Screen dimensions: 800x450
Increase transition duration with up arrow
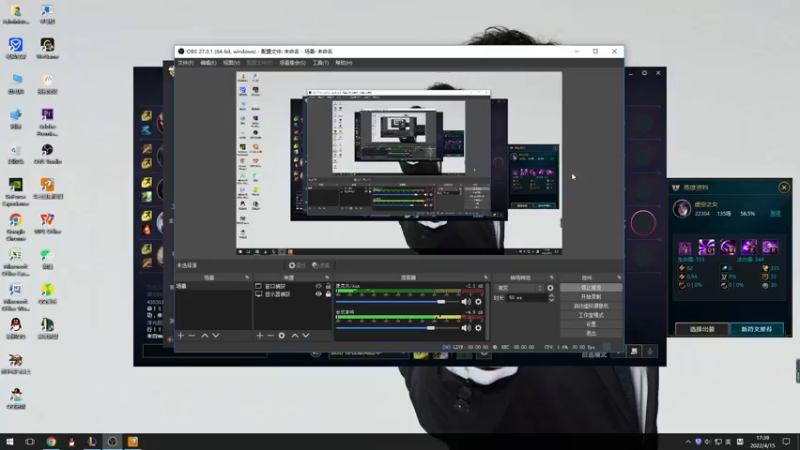point(551,295)
